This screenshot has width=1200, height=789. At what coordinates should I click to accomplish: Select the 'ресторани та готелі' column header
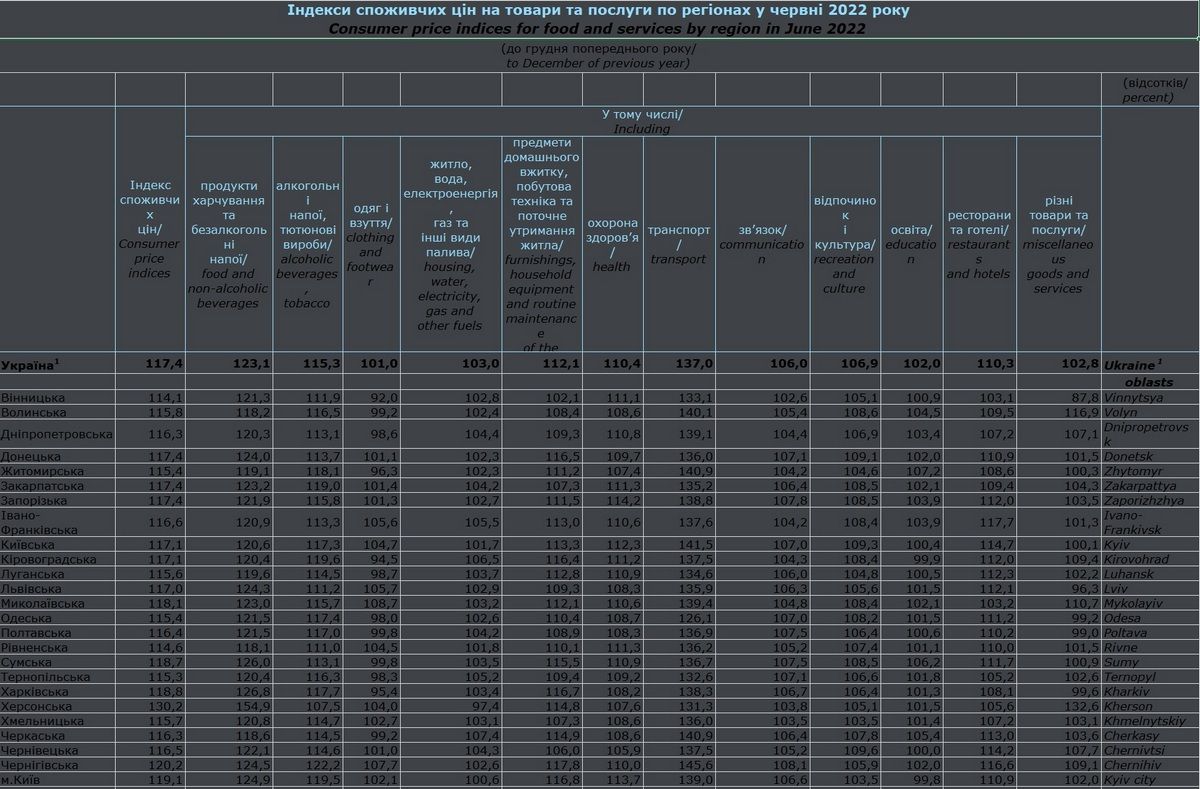click(x=978, y=244)
